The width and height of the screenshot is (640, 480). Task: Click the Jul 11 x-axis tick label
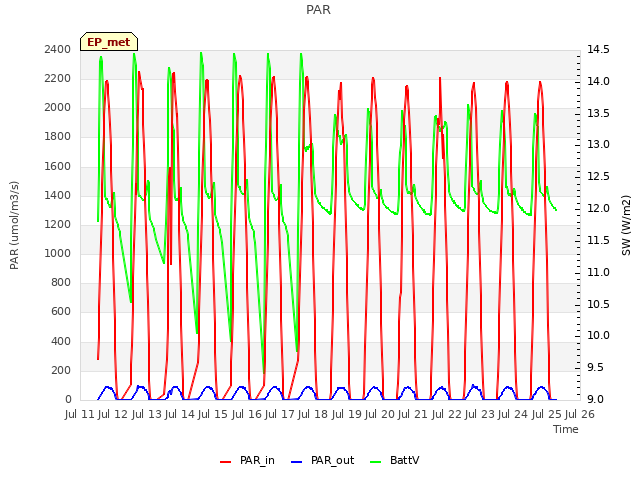click(80, 414)
